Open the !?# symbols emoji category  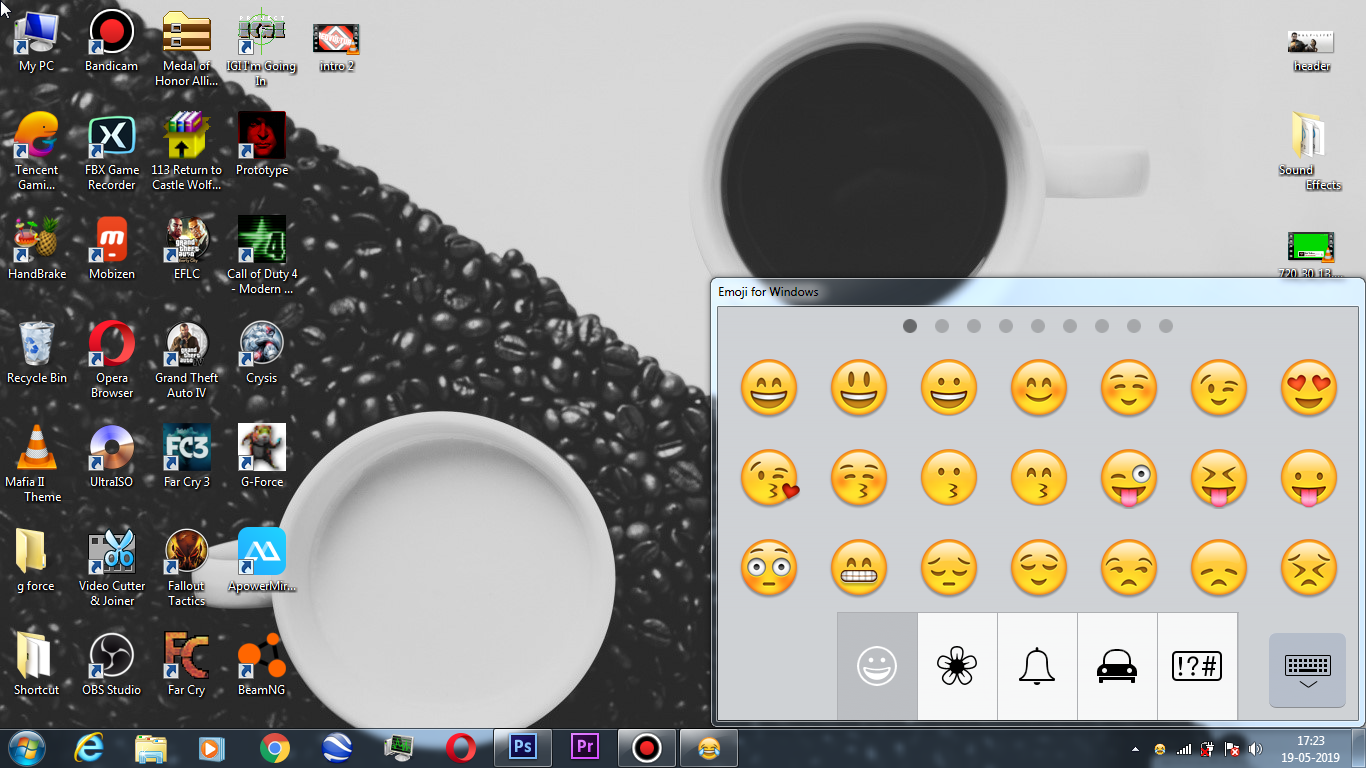(1197, 665)
